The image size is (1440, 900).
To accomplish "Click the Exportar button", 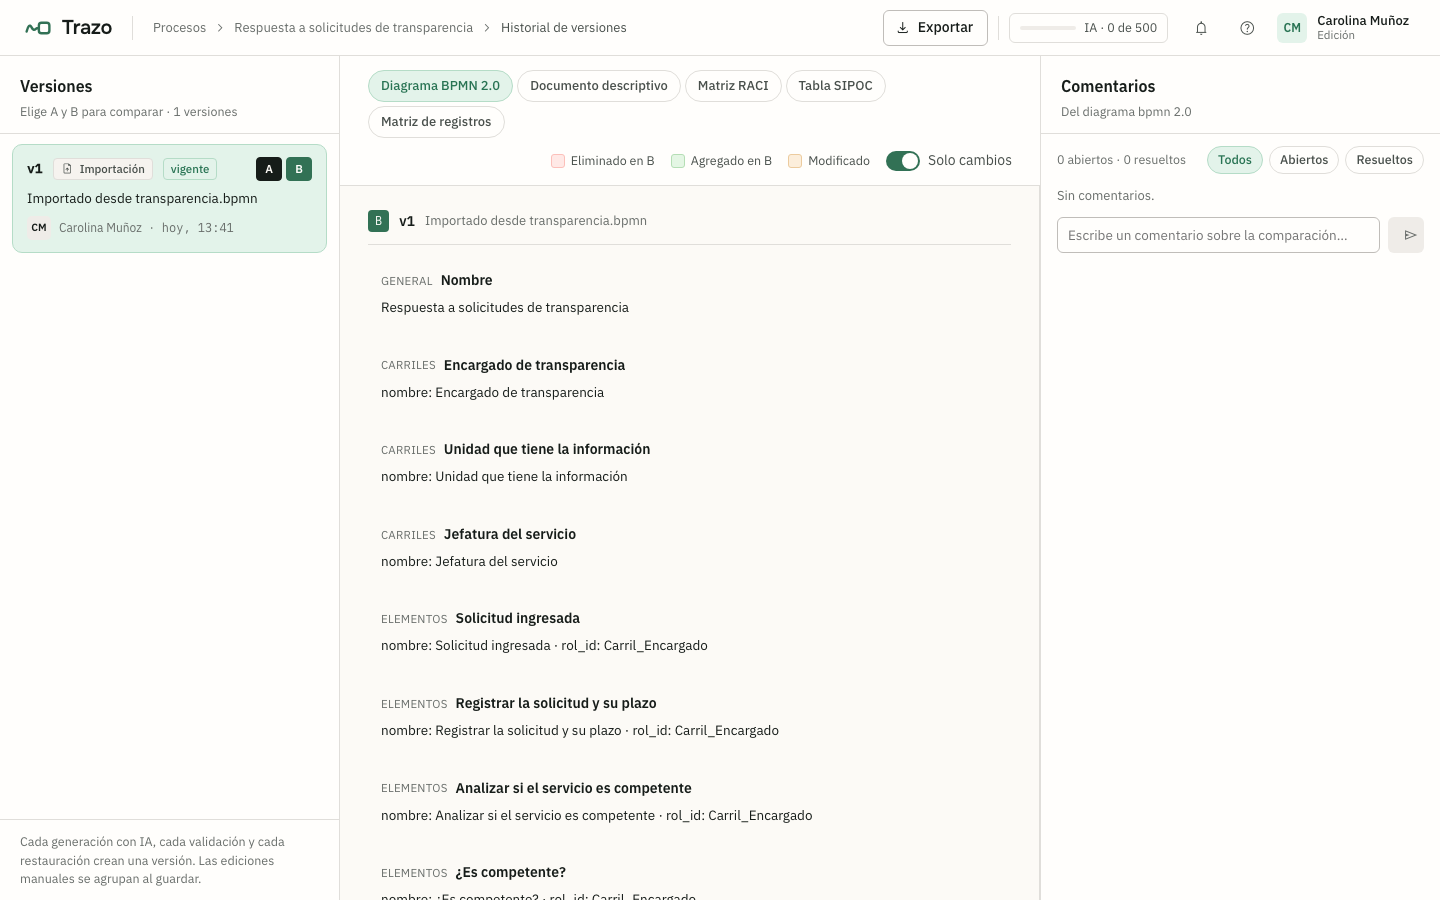I will click(x=935, y=28).
